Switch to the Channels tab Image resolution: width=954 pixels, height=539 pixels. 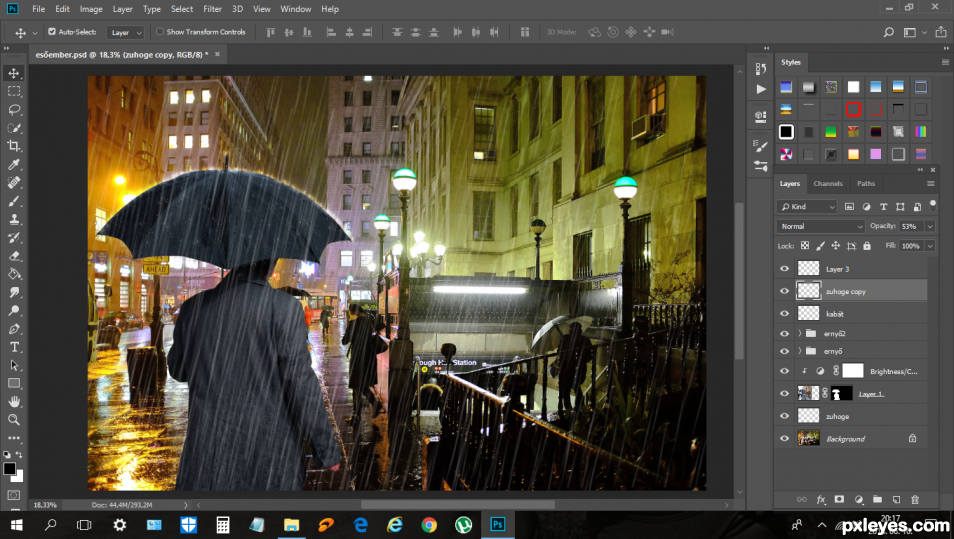click(x=828, y=183)
